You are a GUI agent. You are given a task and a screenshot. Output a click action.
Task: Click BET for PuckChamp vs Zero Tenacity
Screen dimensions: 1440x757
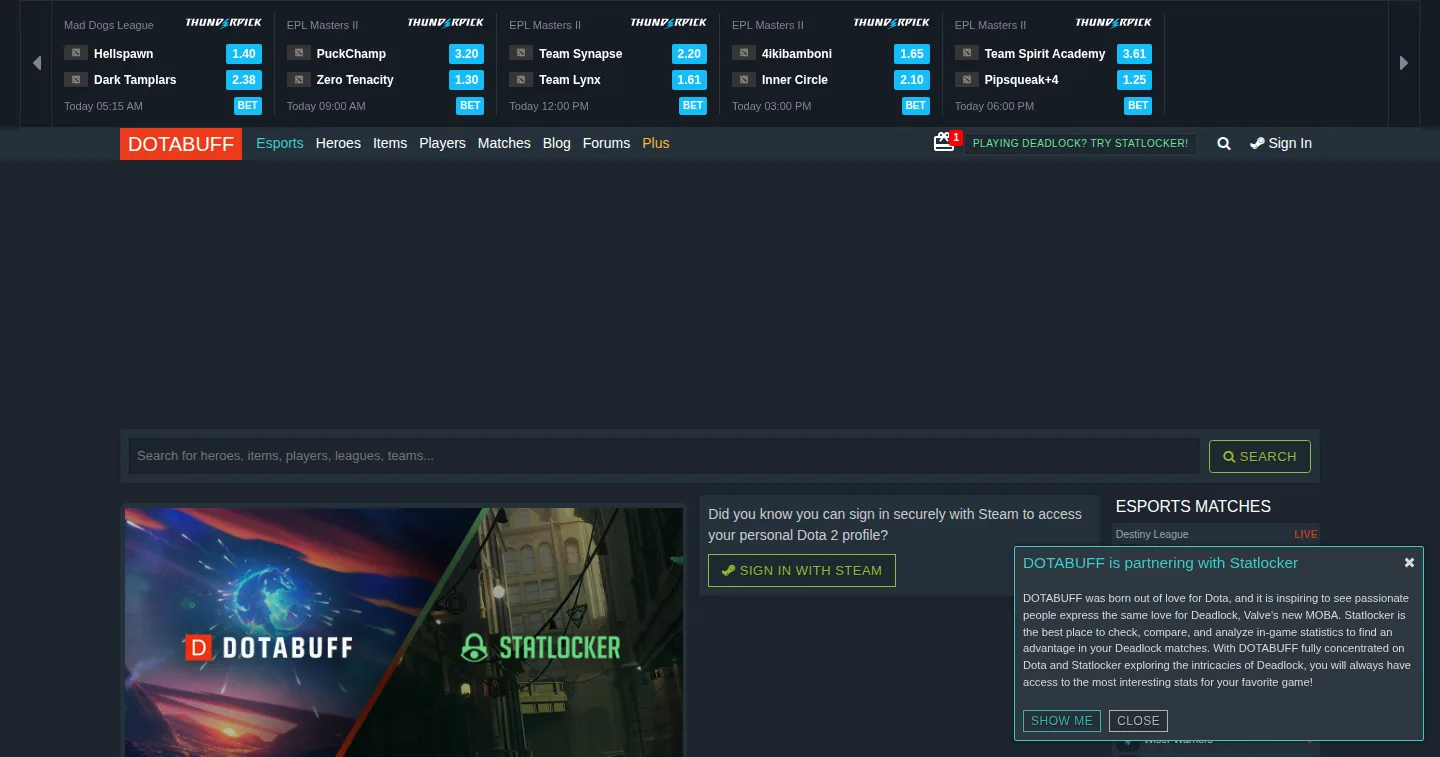tap(470, 105)
